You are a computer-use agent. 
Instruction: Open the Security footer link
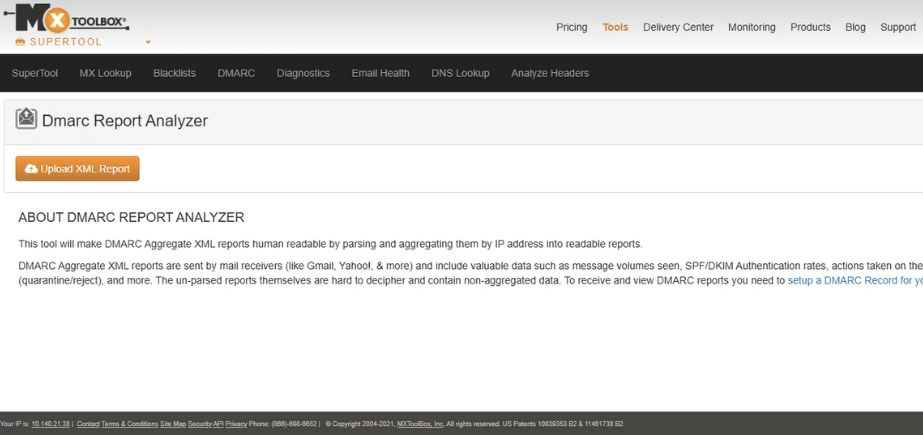200,424
